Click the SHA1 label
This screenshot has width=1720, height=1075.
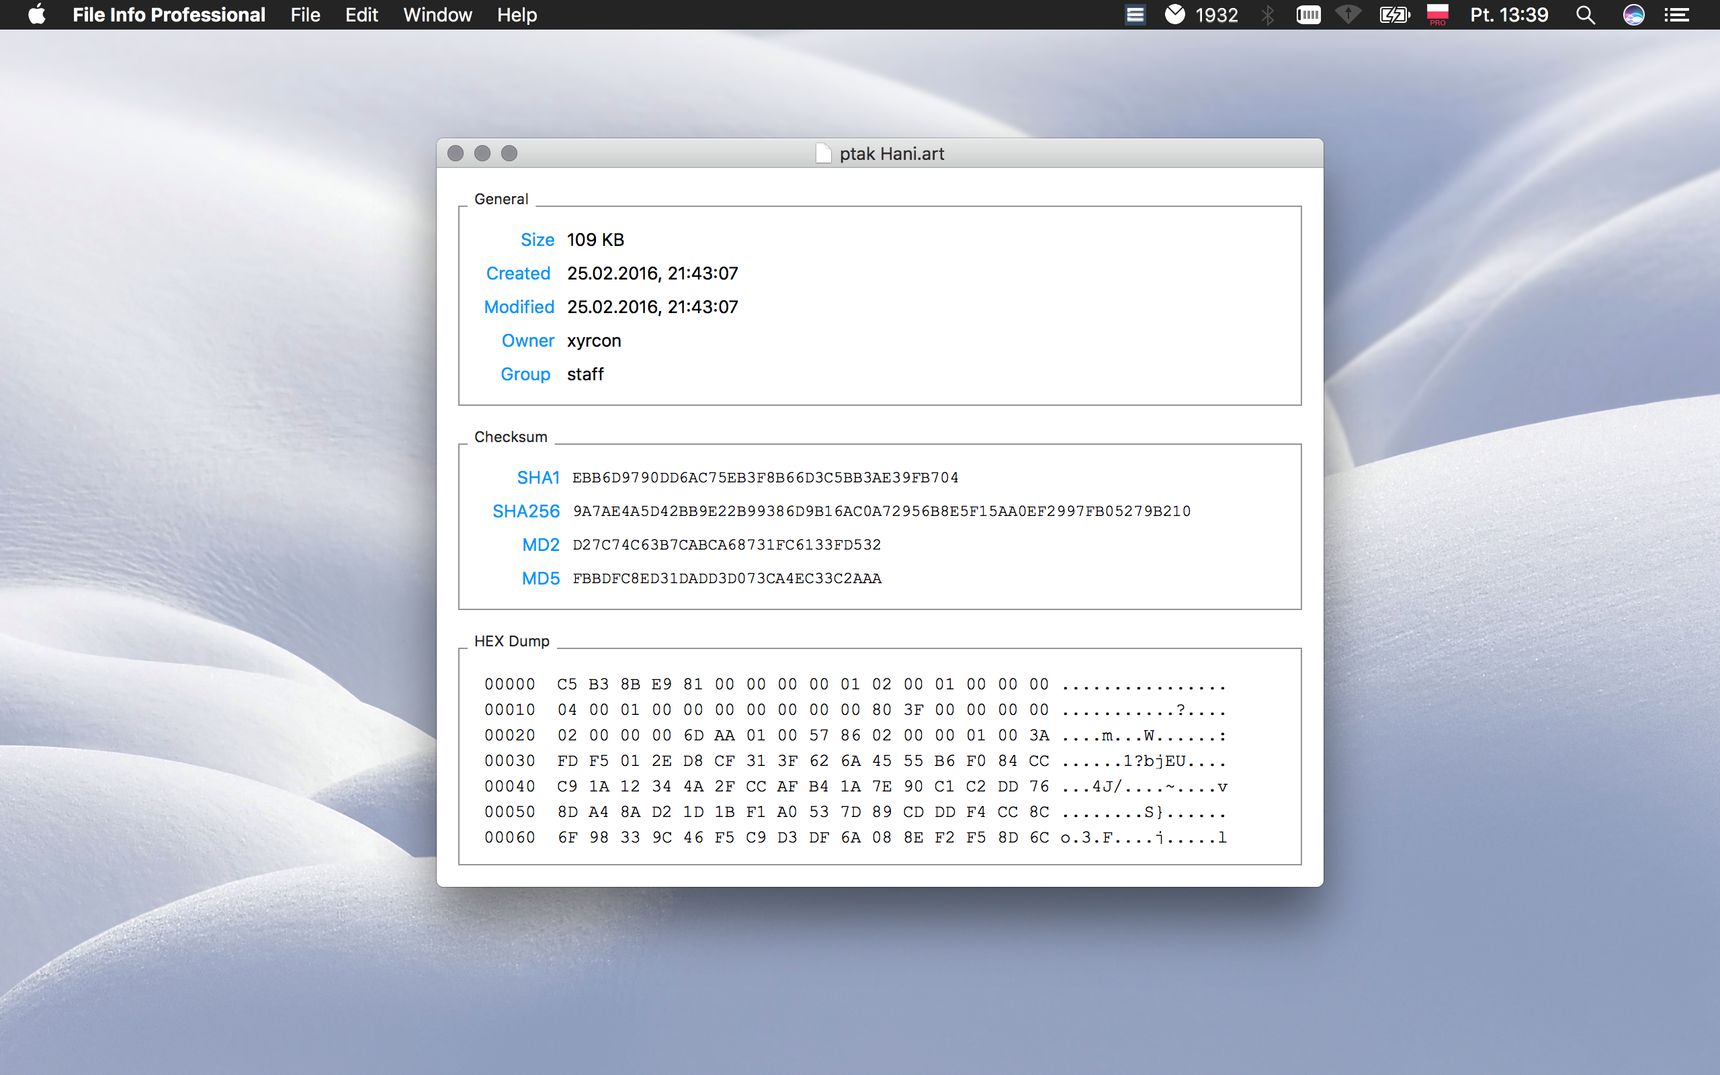click(538, 478)
